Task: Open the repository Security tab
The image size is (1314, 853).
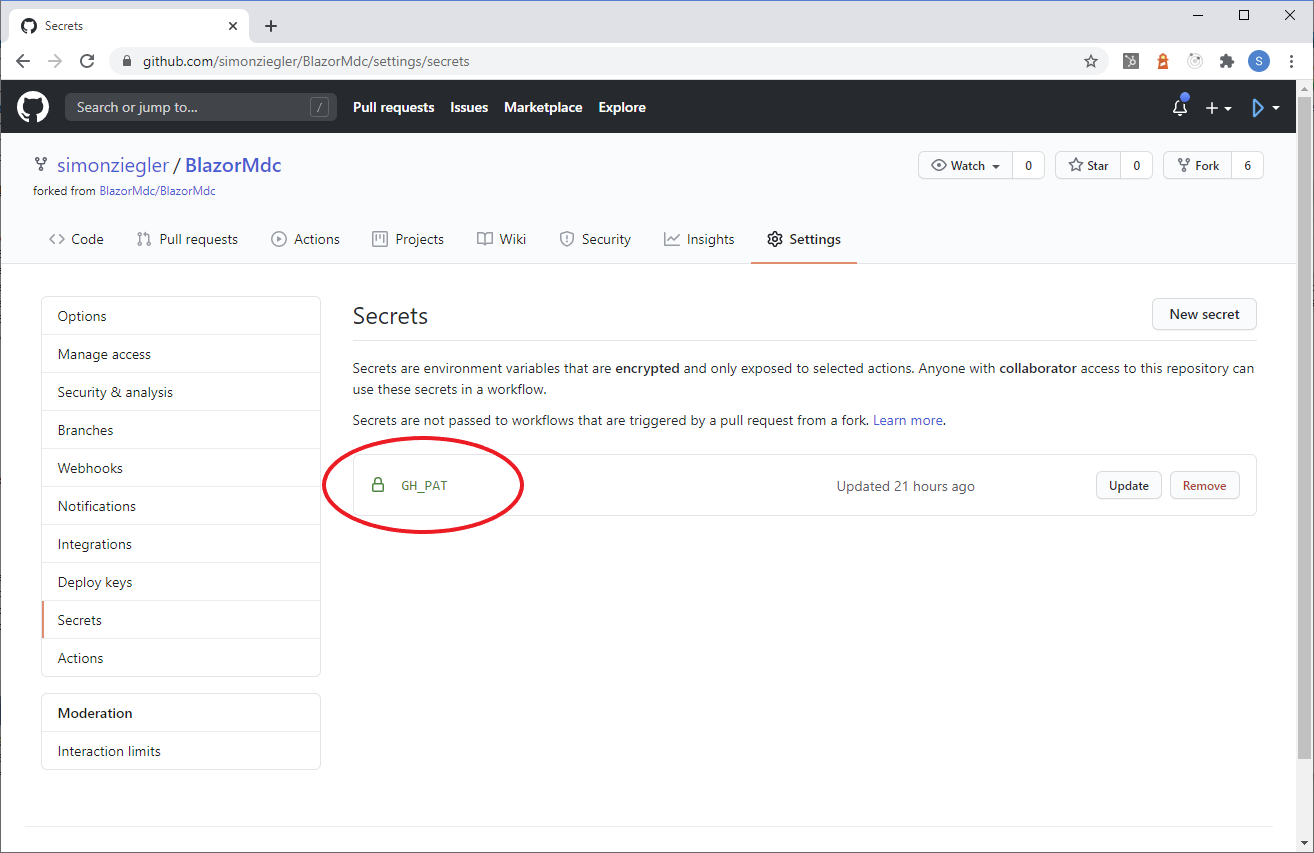Action: point(594,239)
